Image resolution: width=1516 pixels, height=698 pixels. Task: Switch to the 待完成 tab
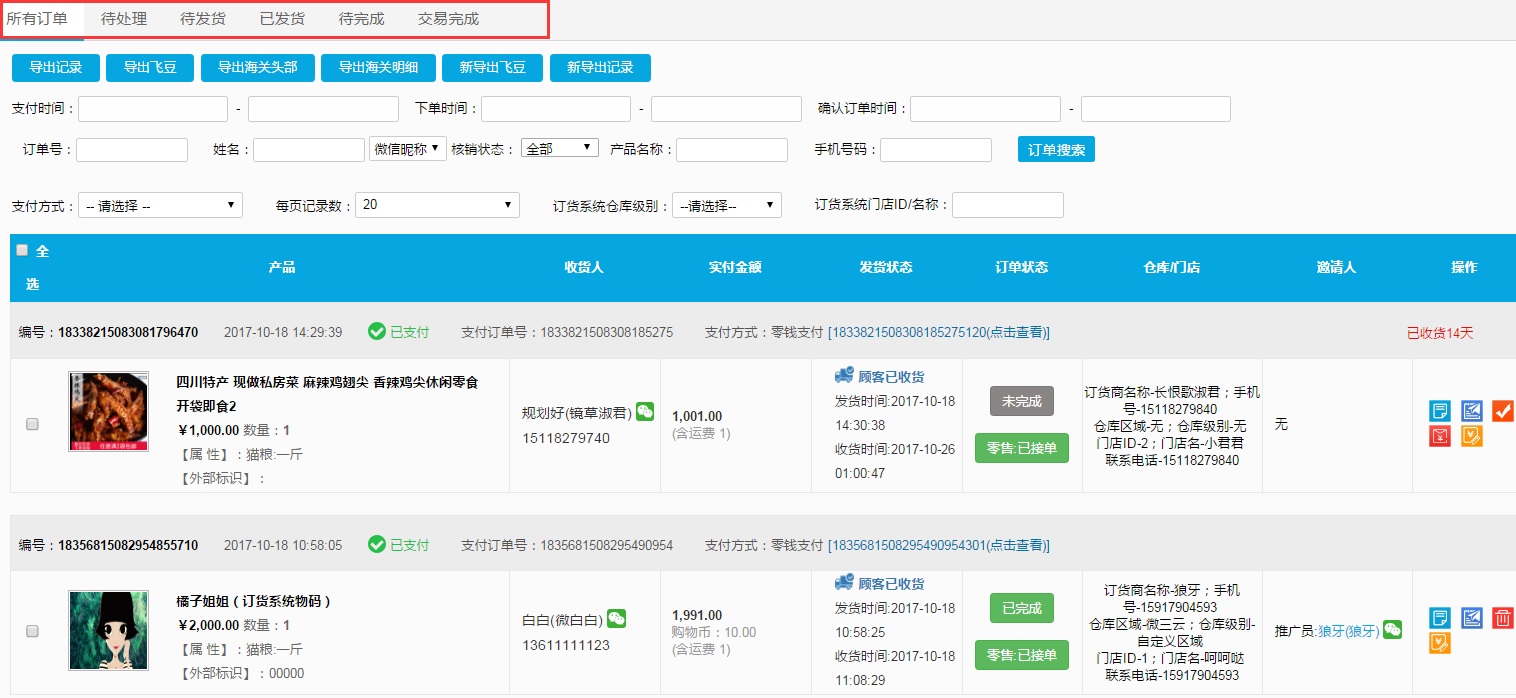tap(361, 19)
